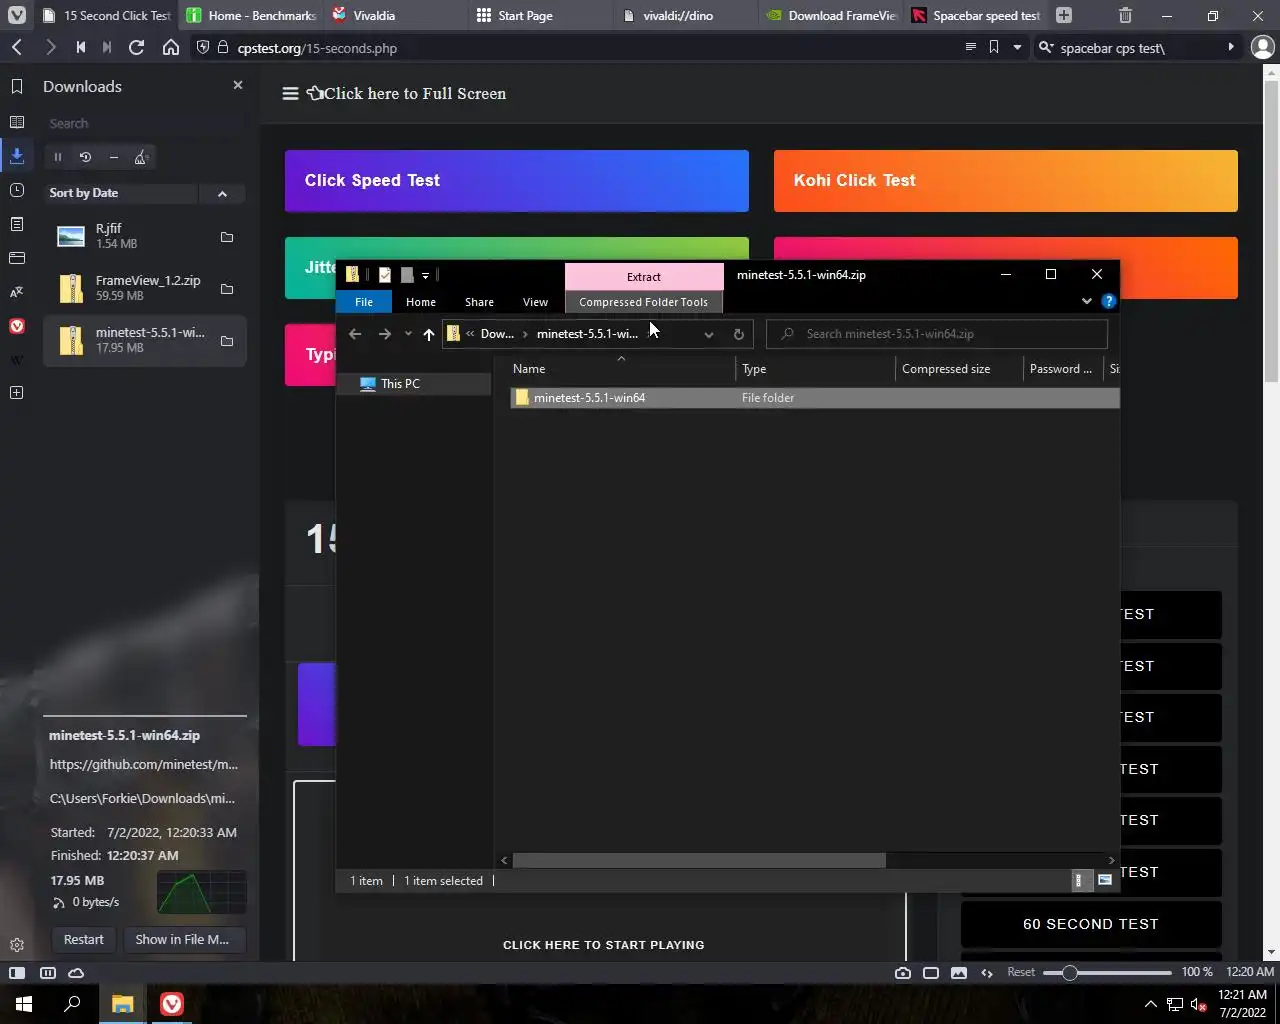
Task: Select the 60 SECOND TEST button
Action: (1091, 924)
